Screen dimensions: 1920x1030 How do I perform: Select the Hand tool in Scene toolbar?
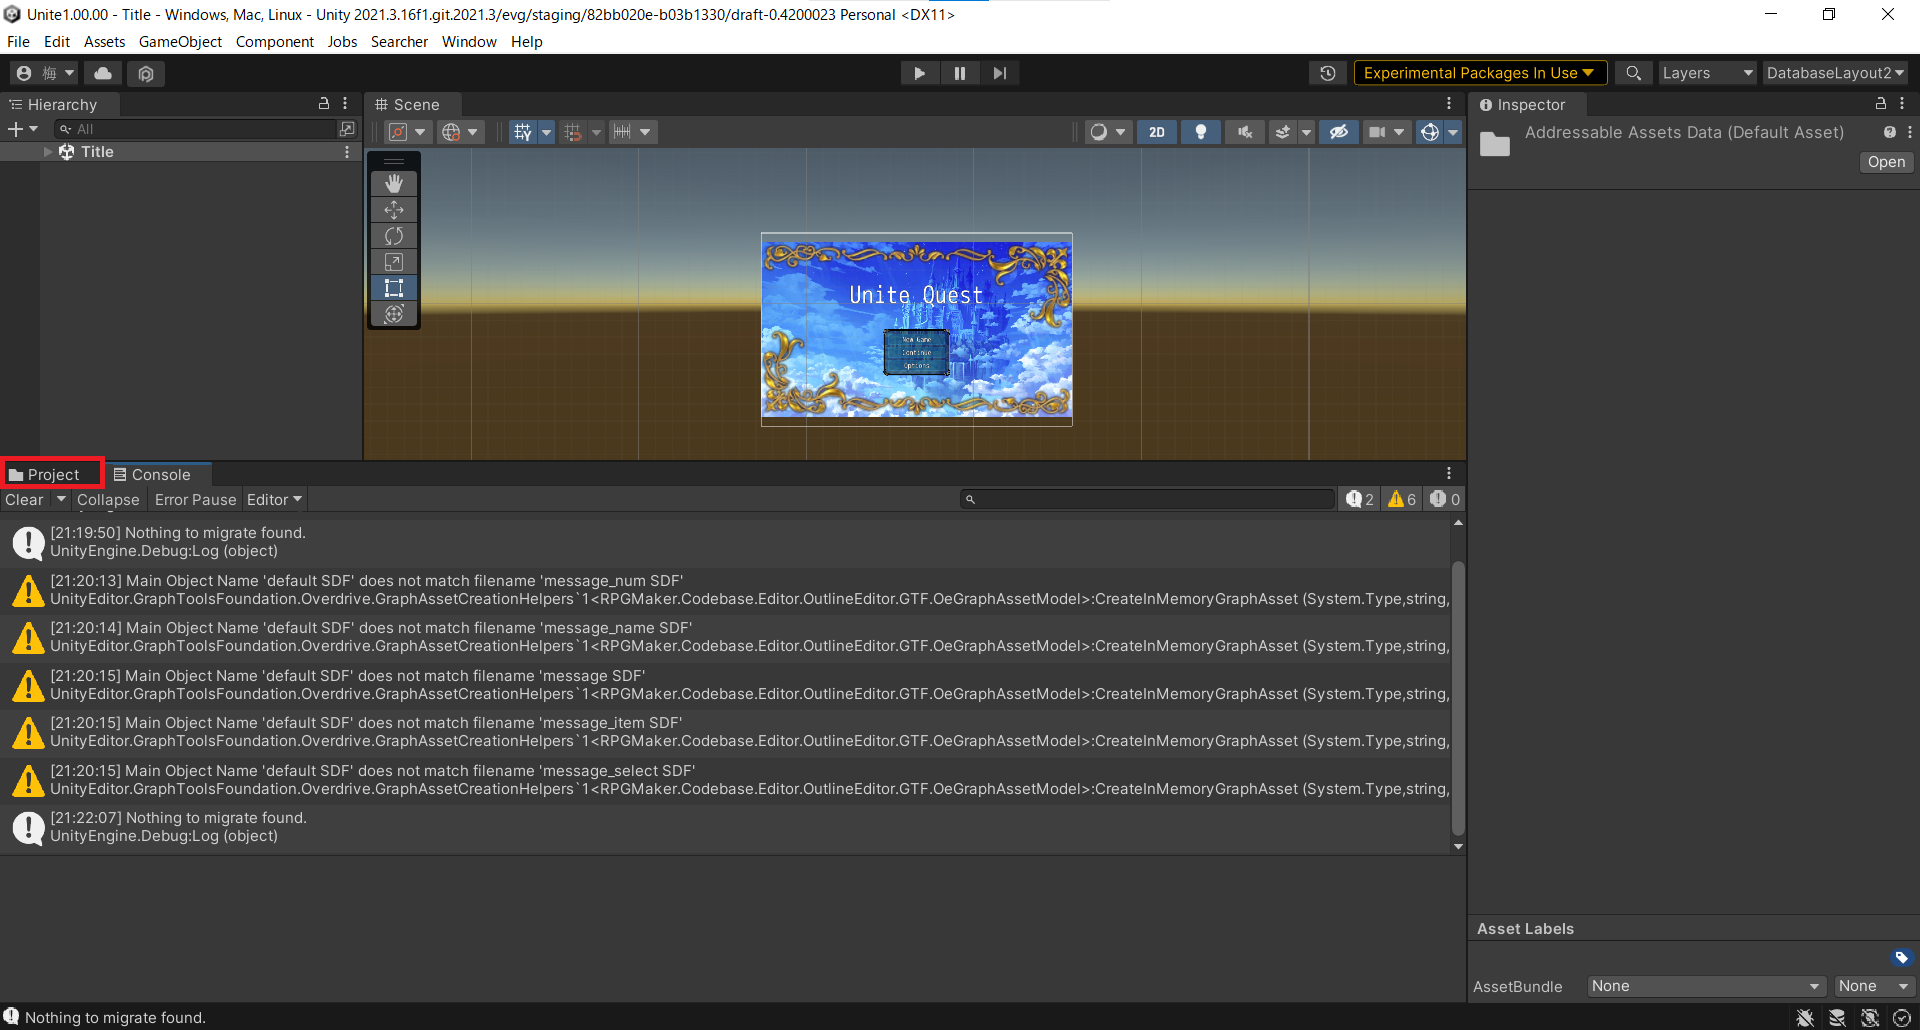point(394,184)
